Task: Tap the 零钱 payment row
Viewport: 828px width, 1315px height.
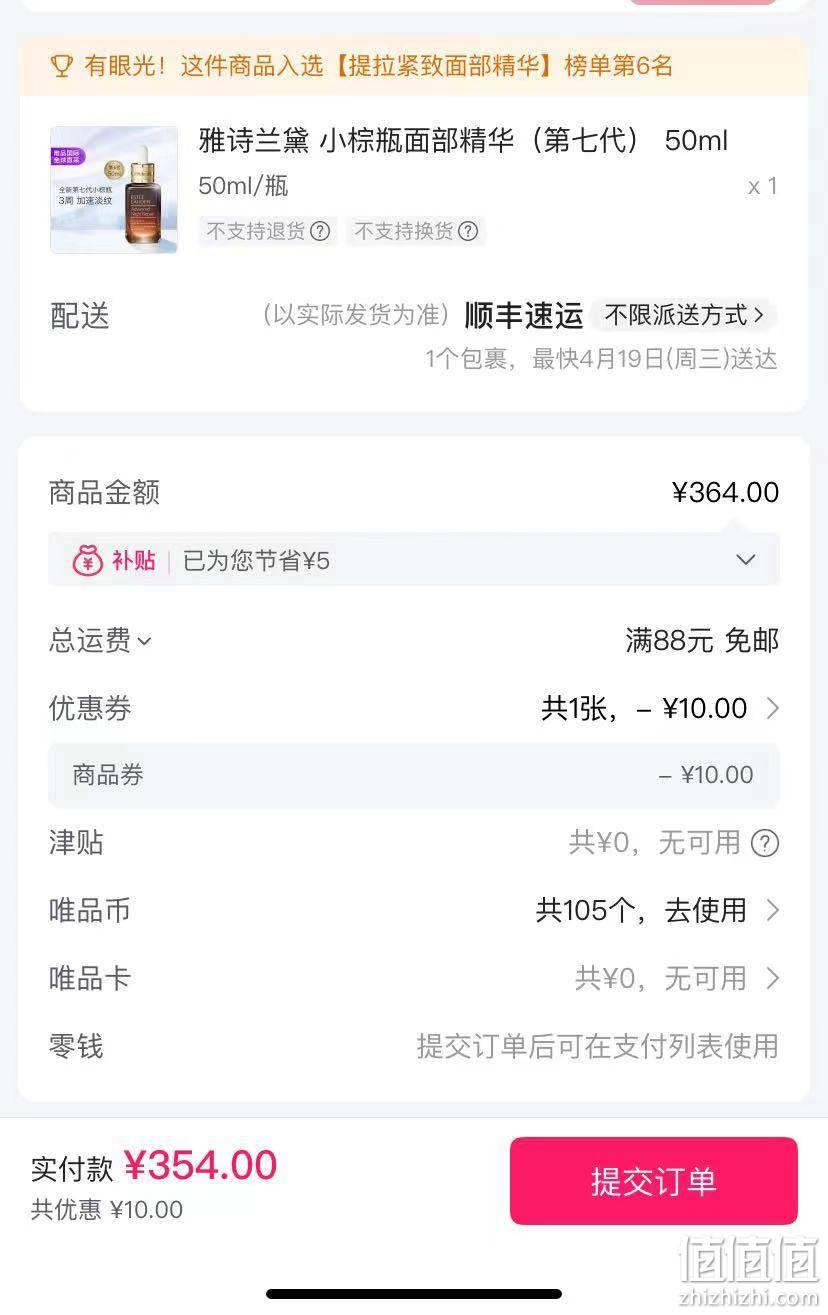Action: point(414,1046)
